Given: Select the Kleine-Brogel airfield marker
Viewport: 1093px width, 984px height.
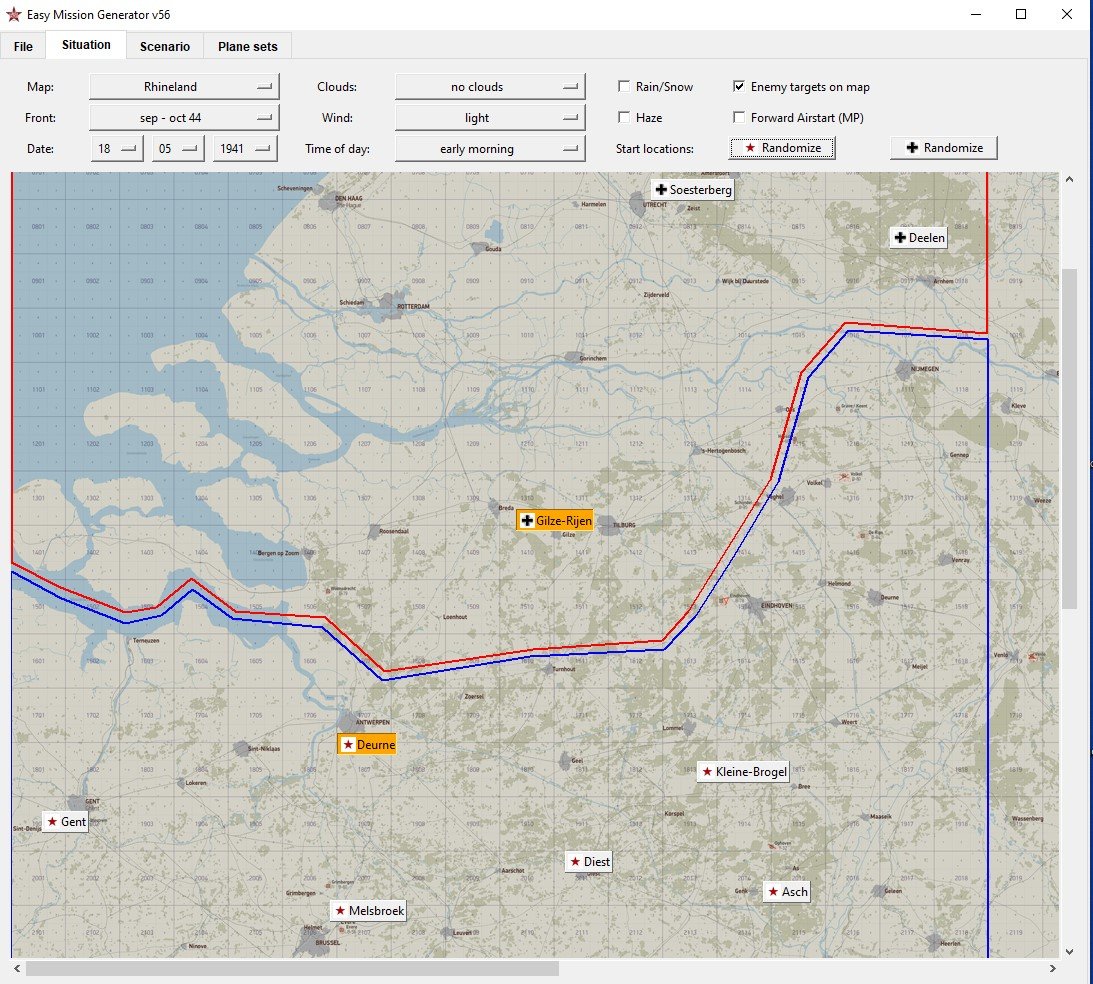Looking at the screenshot, I should coord(743,771).
